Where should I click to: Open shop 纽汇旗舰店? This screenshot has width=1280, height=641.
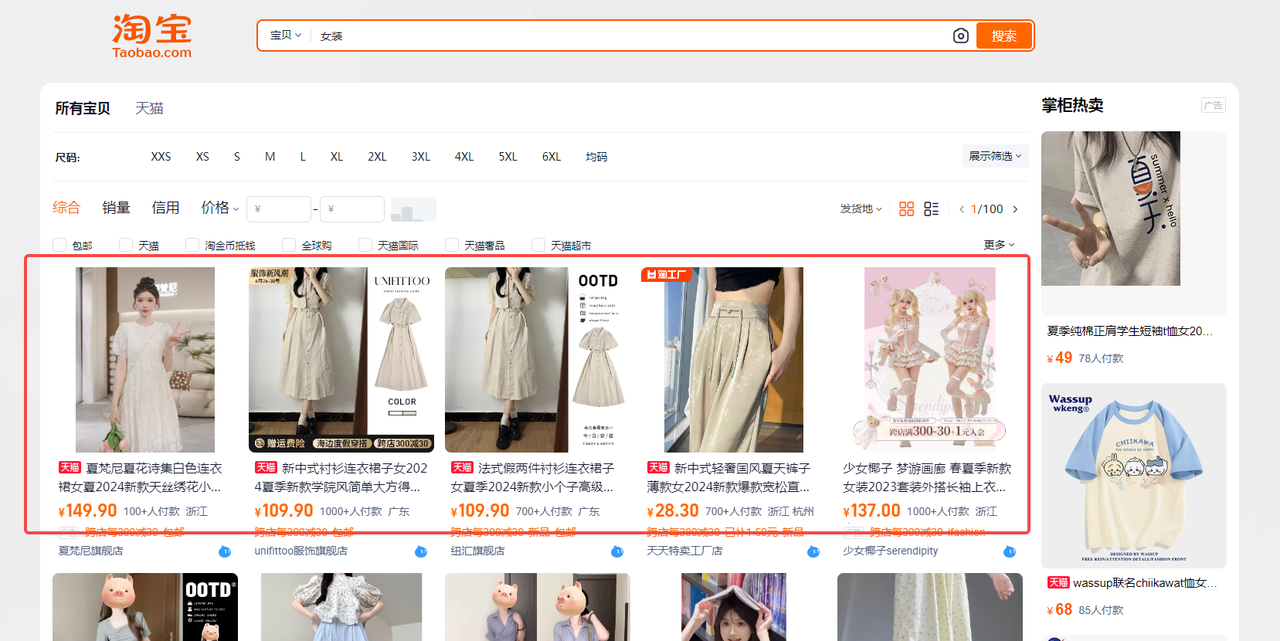[x=478, y=551]
